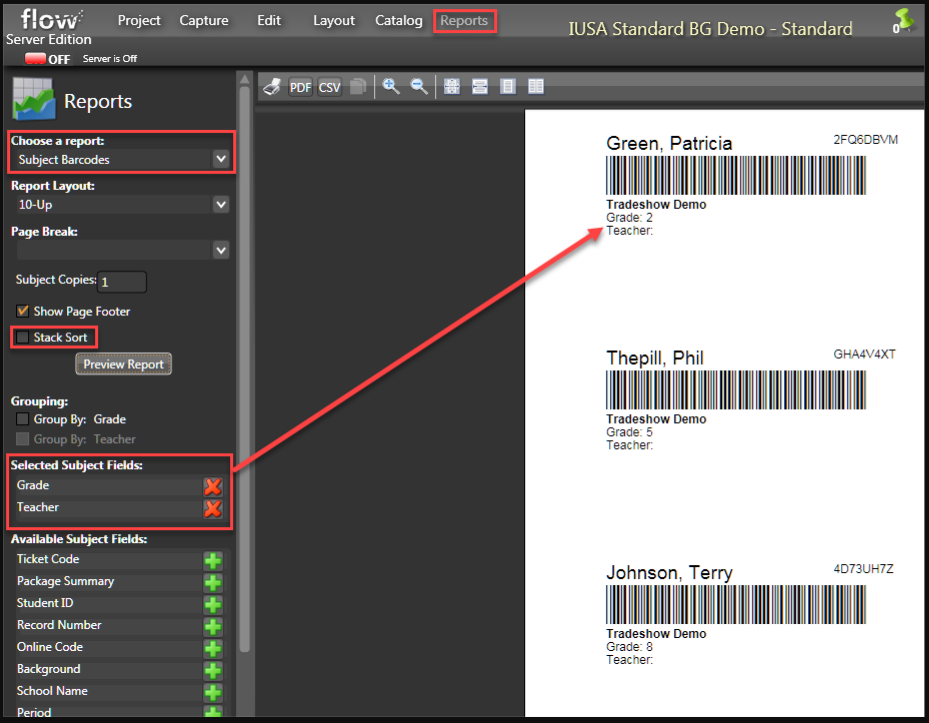929x723 pixels.
Task: Open the Catalog menu
Action: pos(398,20)
